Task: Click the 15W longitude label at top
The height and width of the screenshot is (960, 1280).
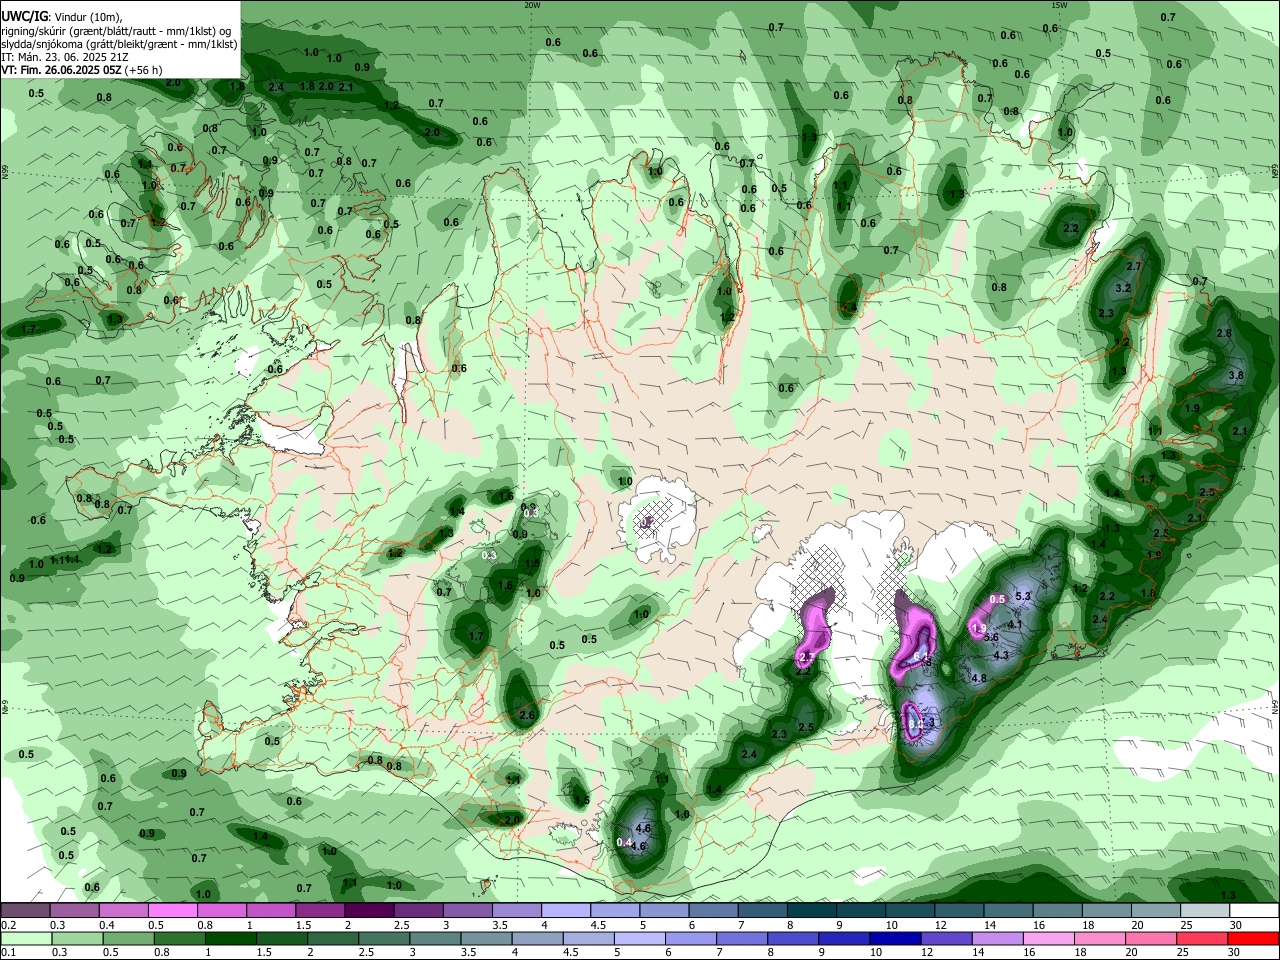Action: pos(1059,5)
